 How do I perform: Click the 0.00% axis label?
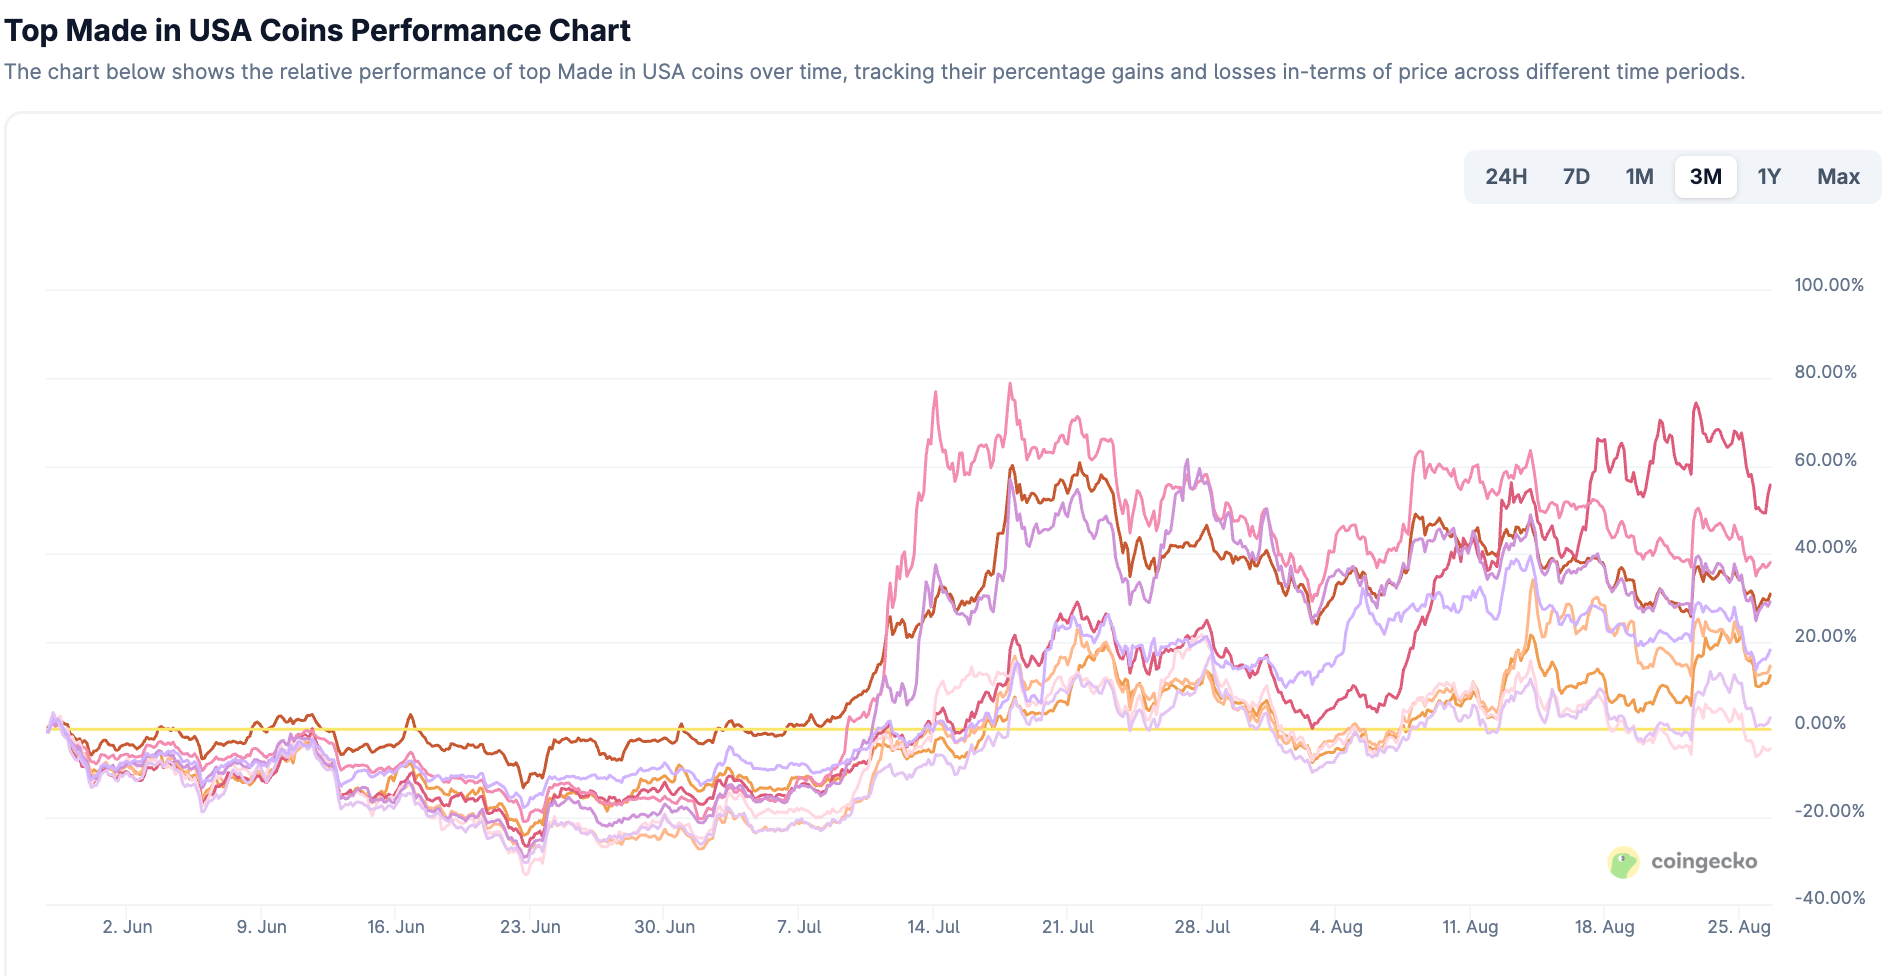click(1820, 723)
